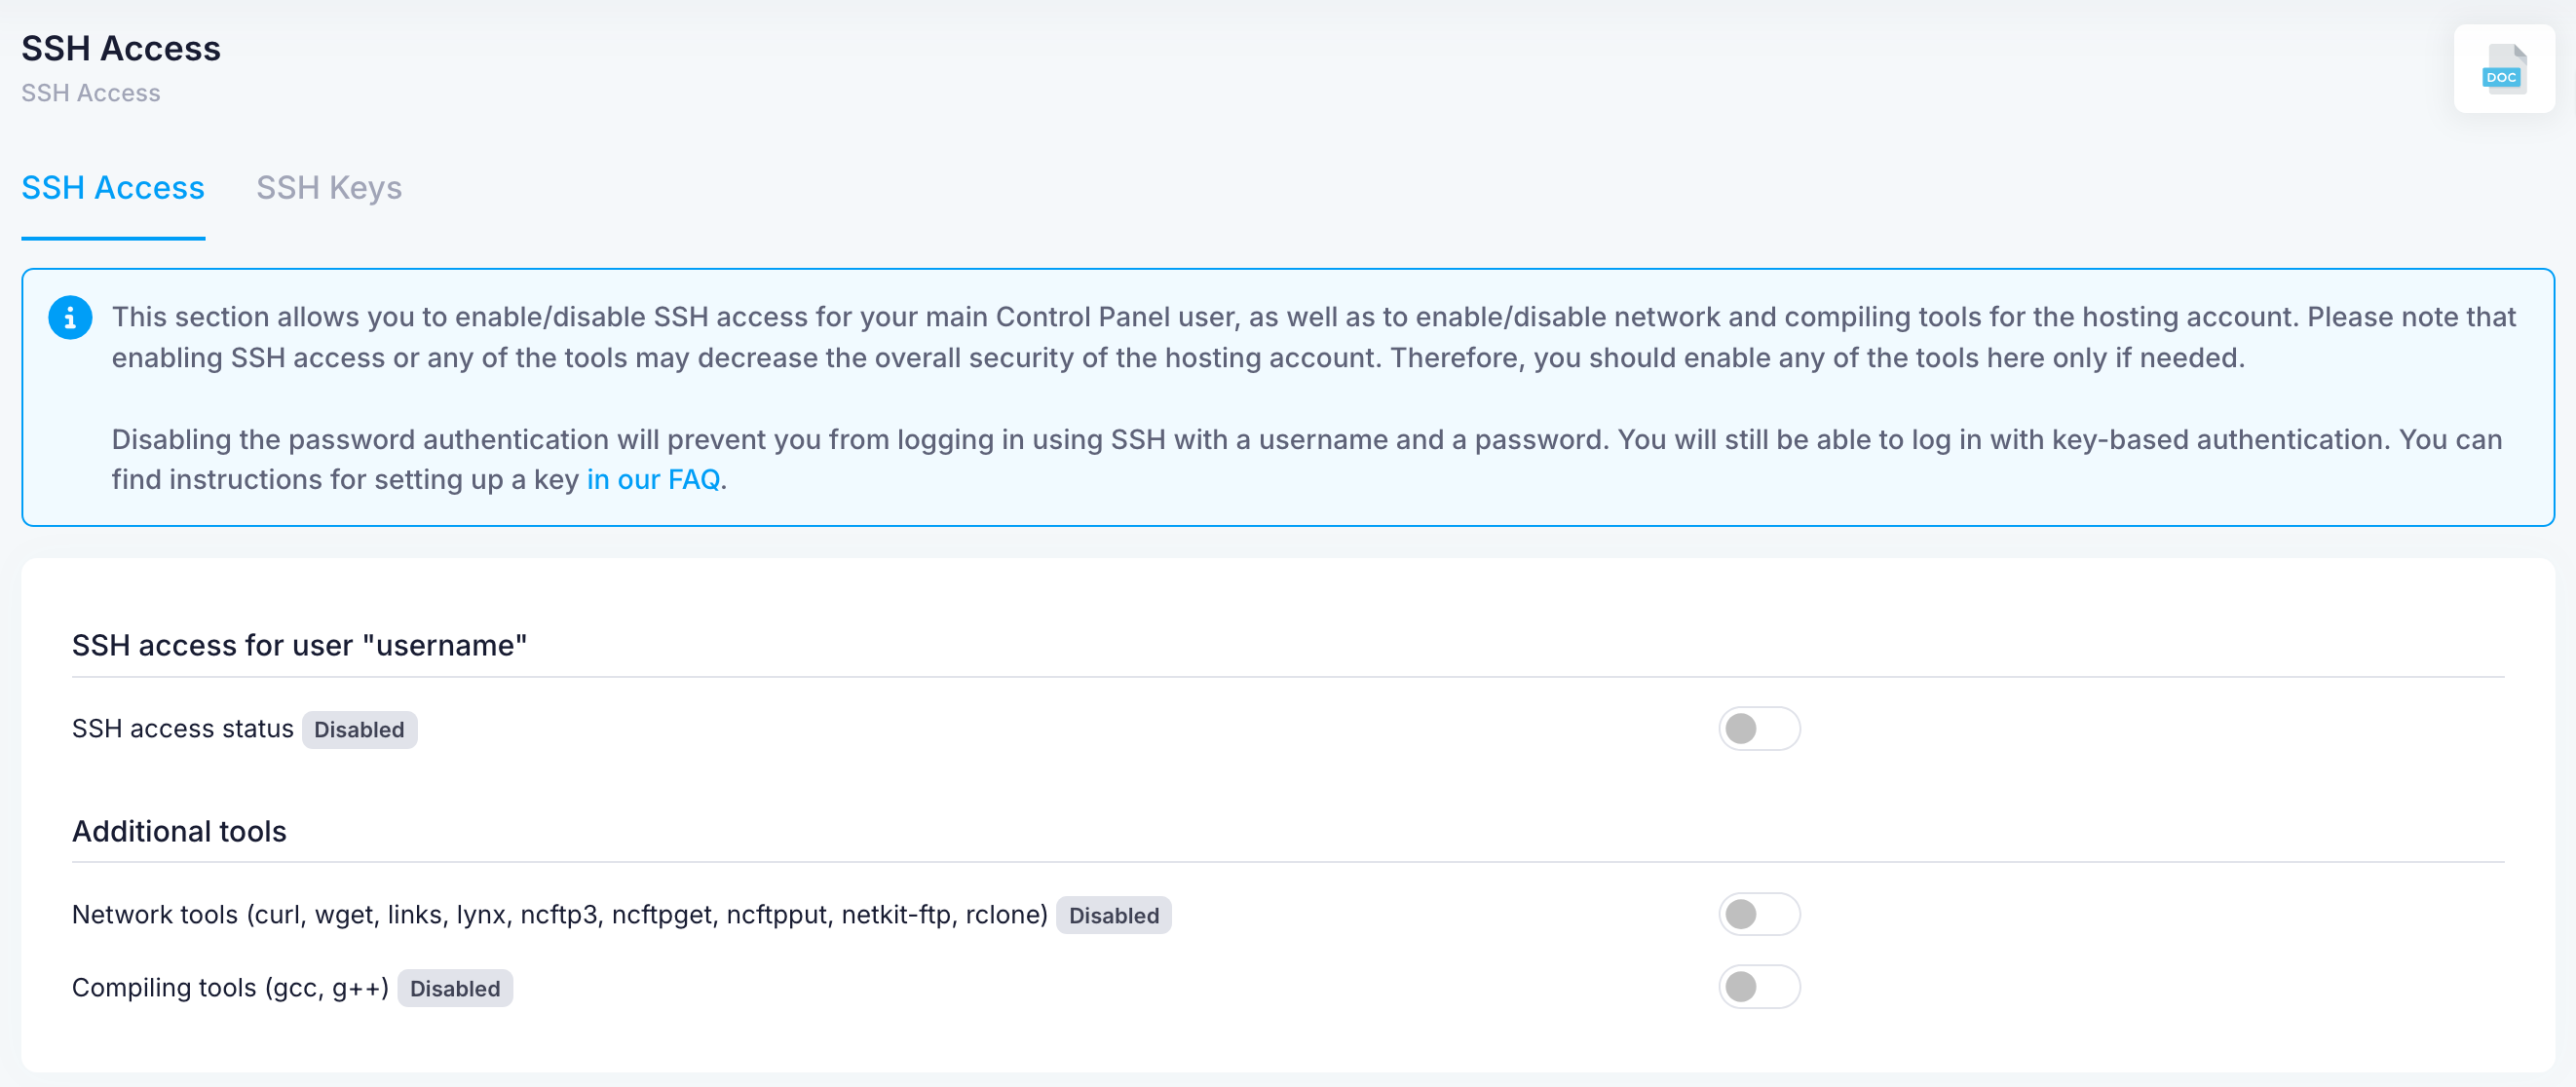
Task: Click the Disabled badge beside SSH access status
Action: tap(359, 730)
